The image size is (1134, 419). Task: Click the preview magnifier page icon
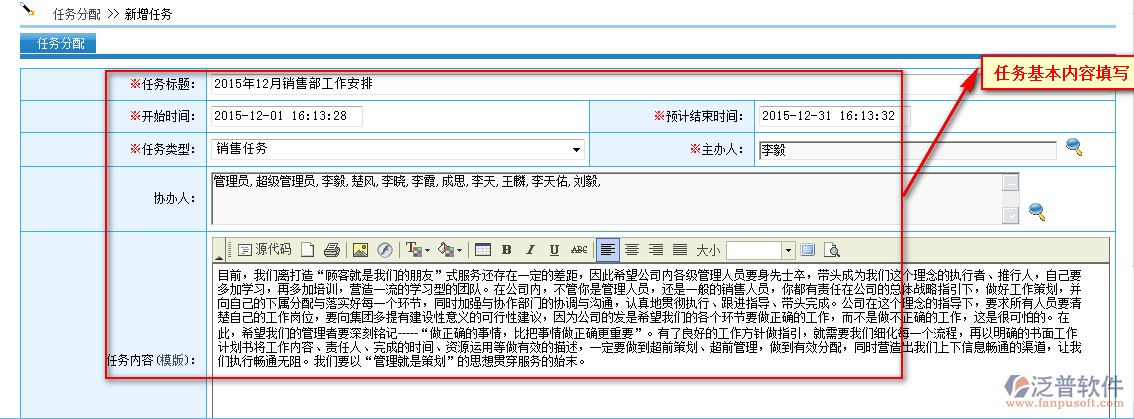point(832,250)
